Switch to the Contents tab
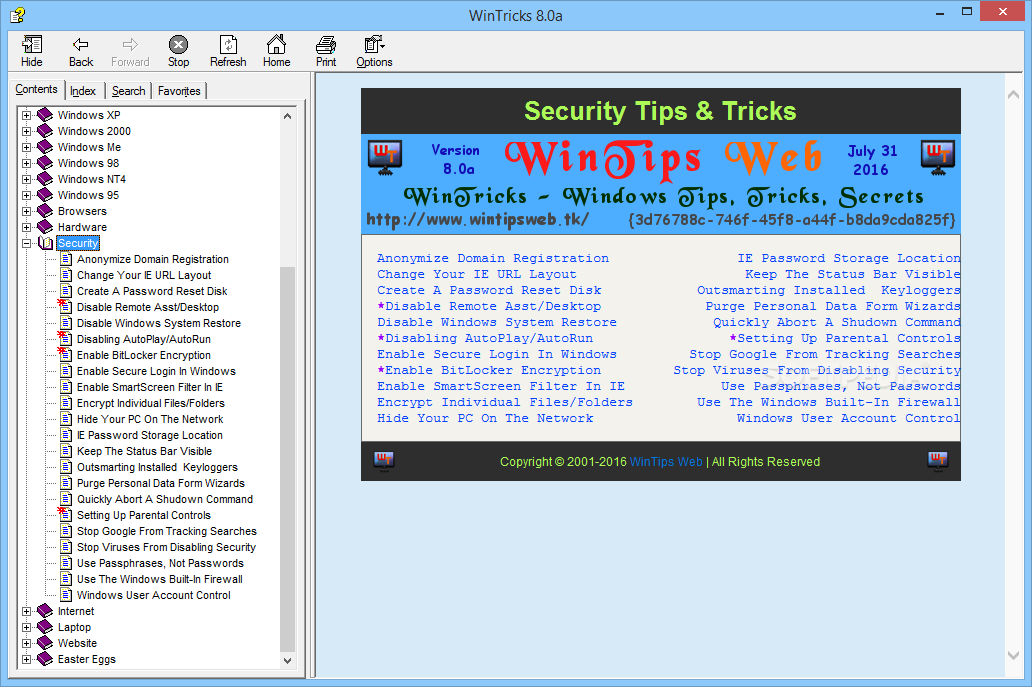The height and width of the screenshot is (687, 1032). (36, 89)
